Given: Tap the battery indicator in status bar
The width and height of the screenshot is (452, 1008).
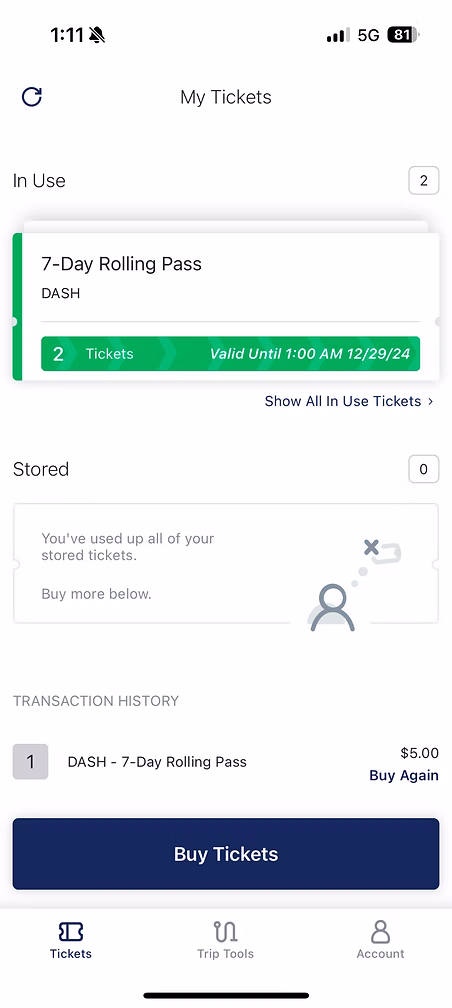Looking at the screenshot, I should click(x=403, y=35).
